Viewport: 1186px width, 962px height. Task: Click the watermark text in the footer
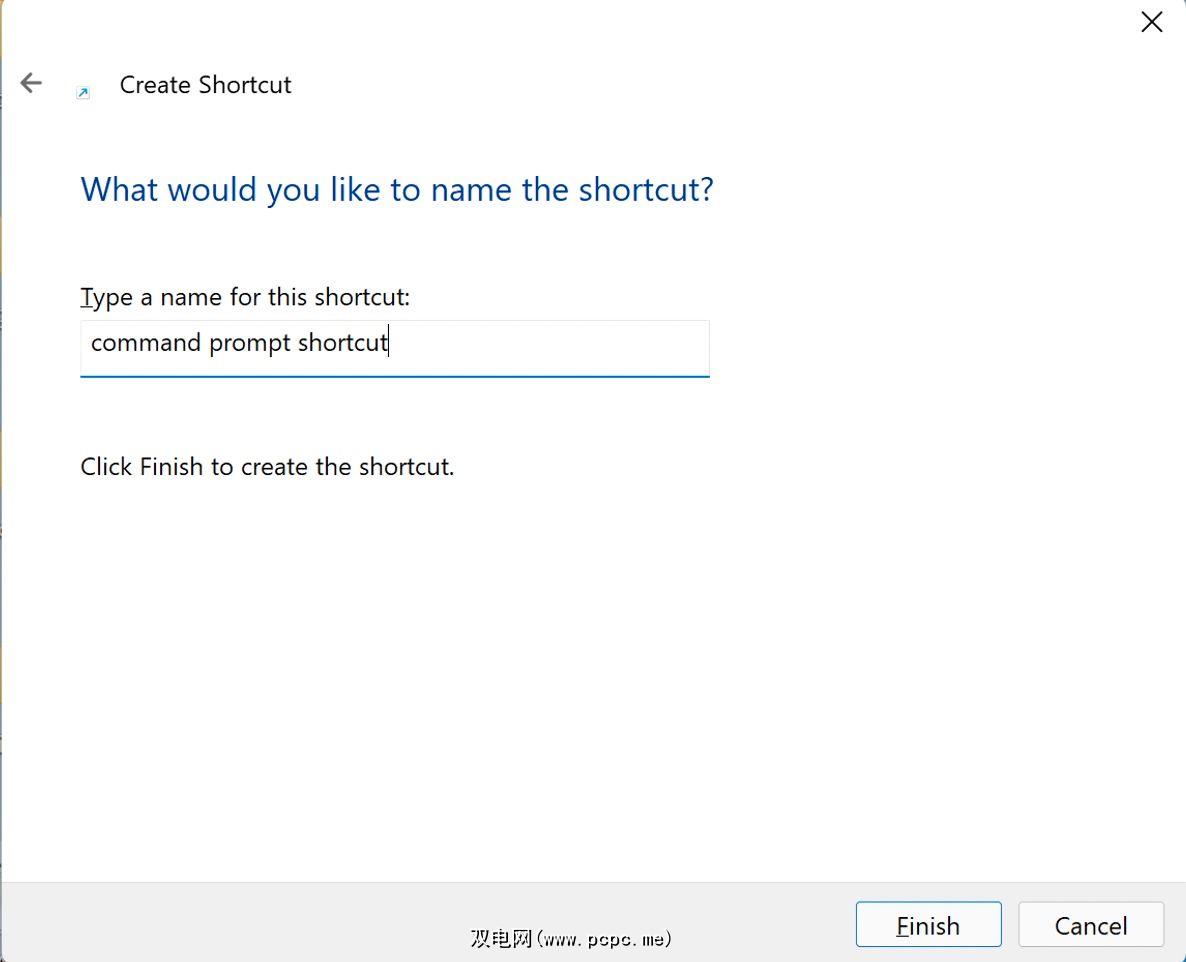[x=570, y=938]
